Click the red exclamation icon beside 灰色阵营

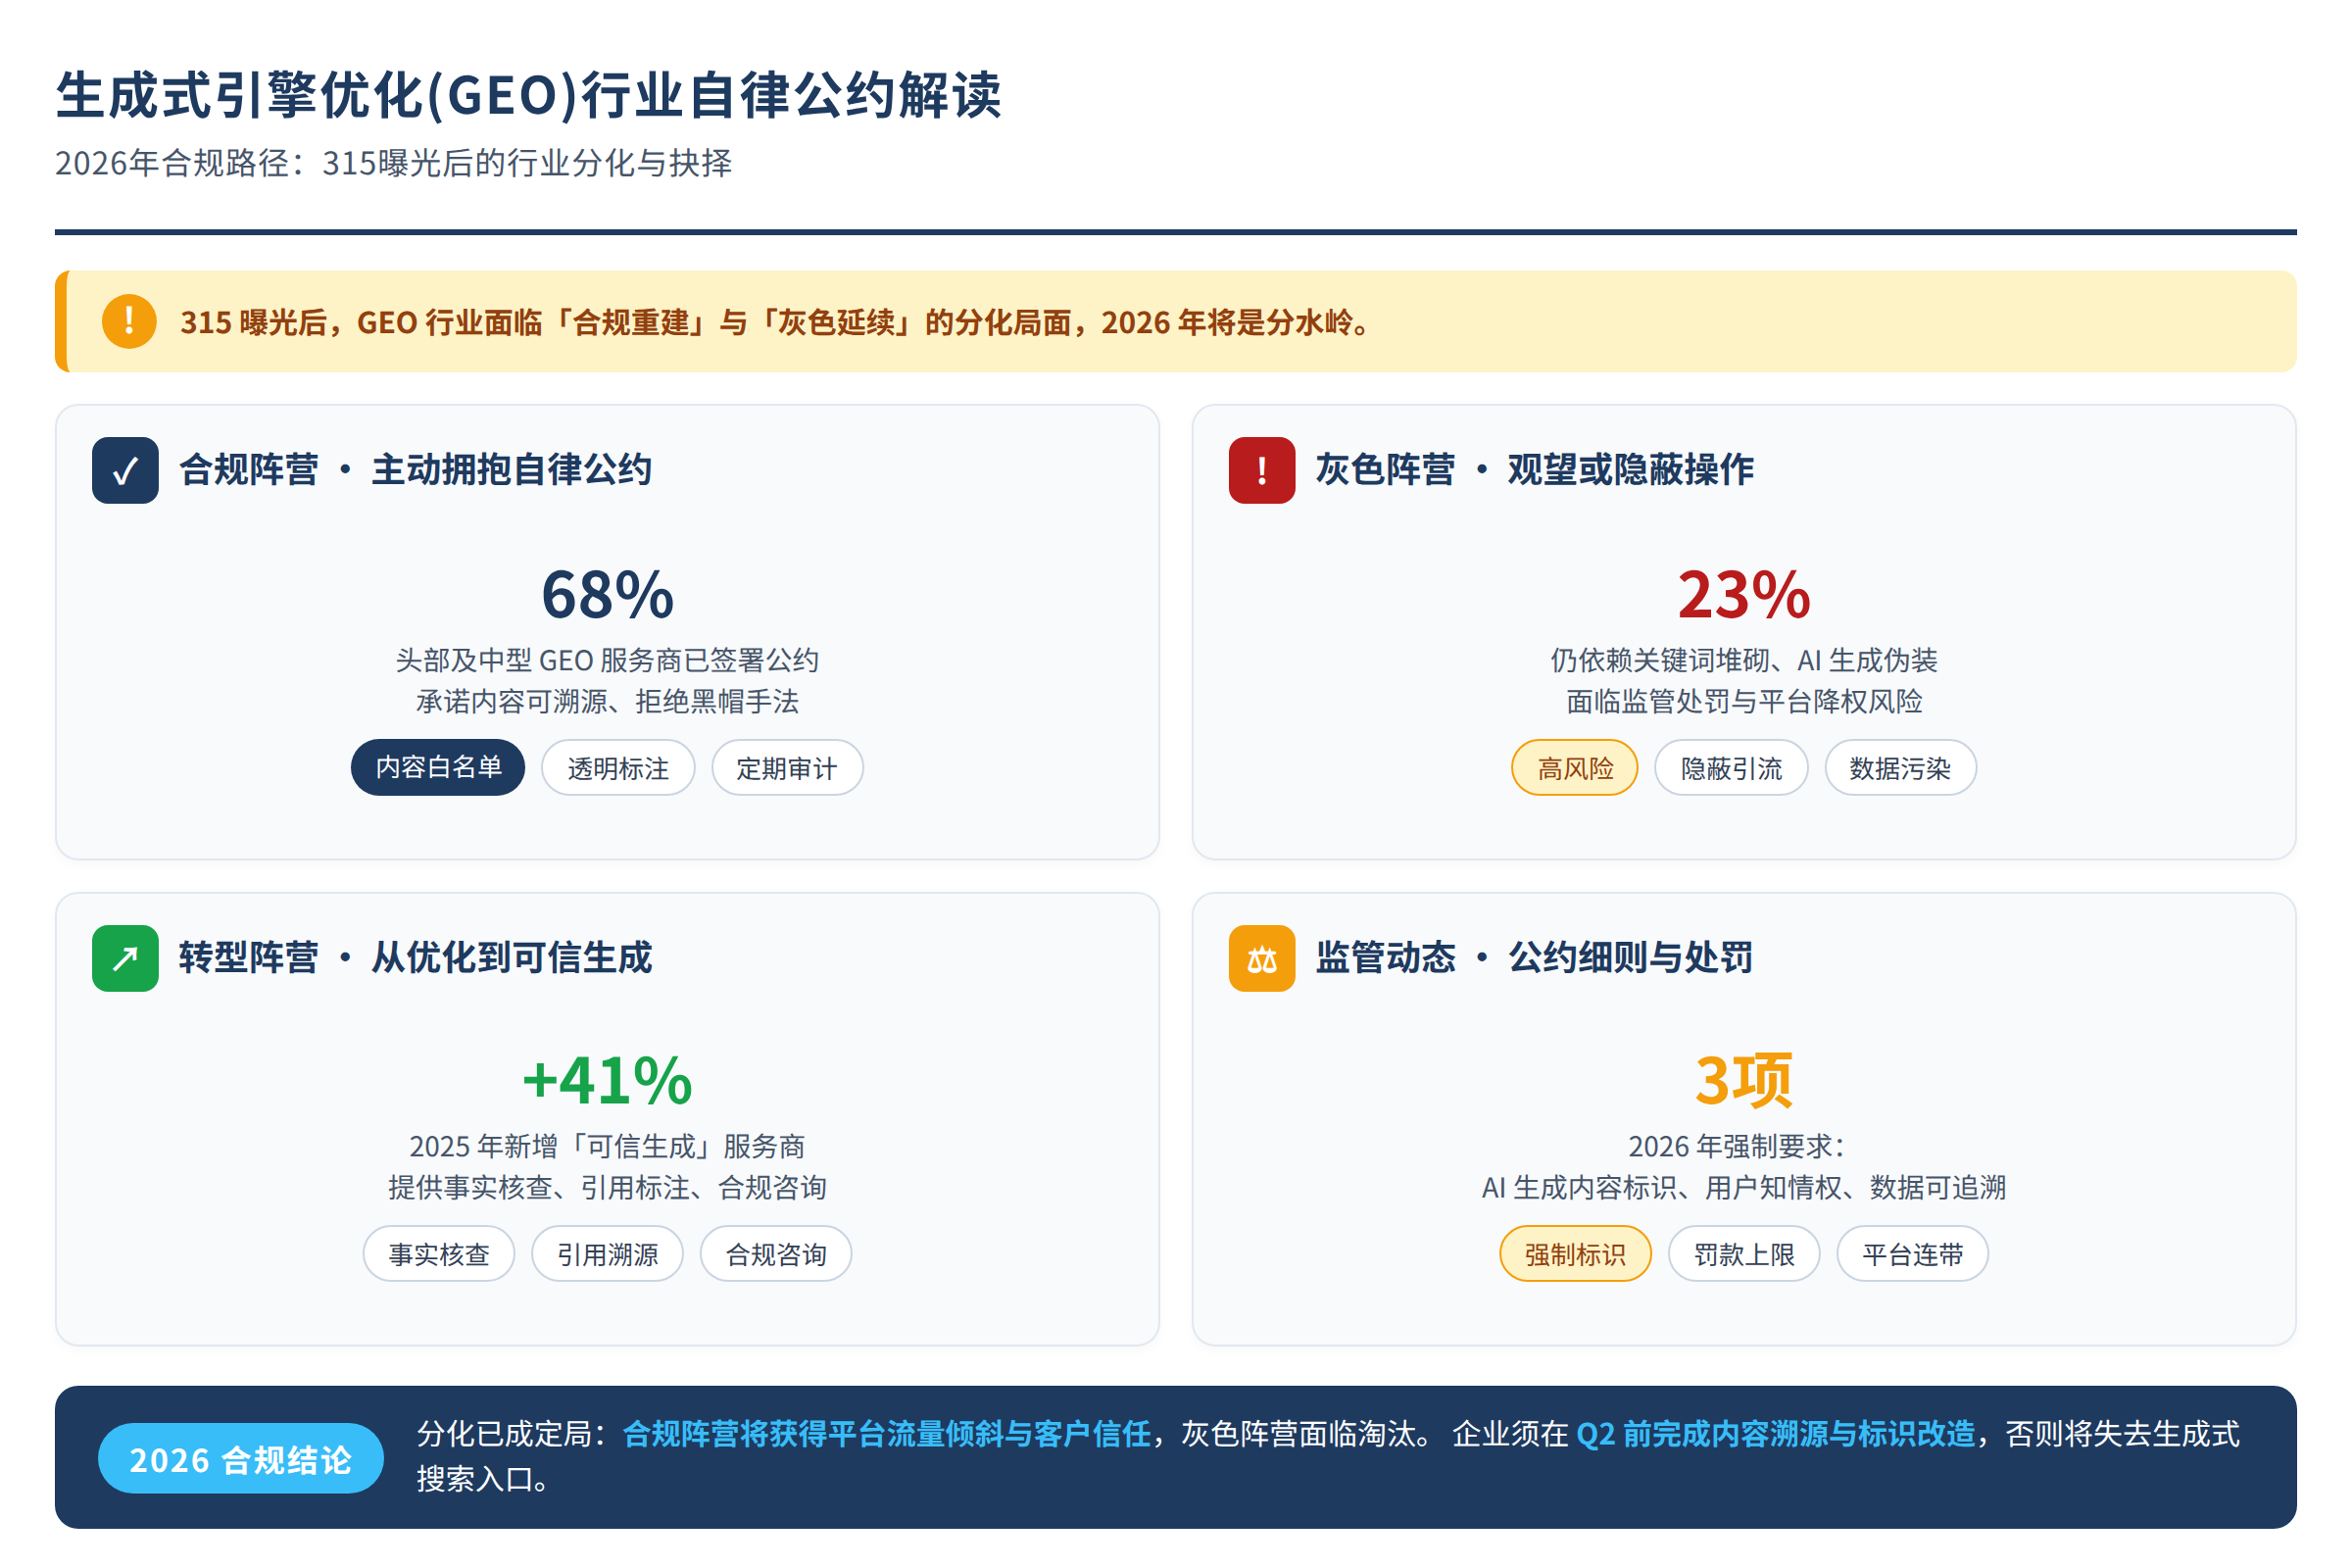1262,470
